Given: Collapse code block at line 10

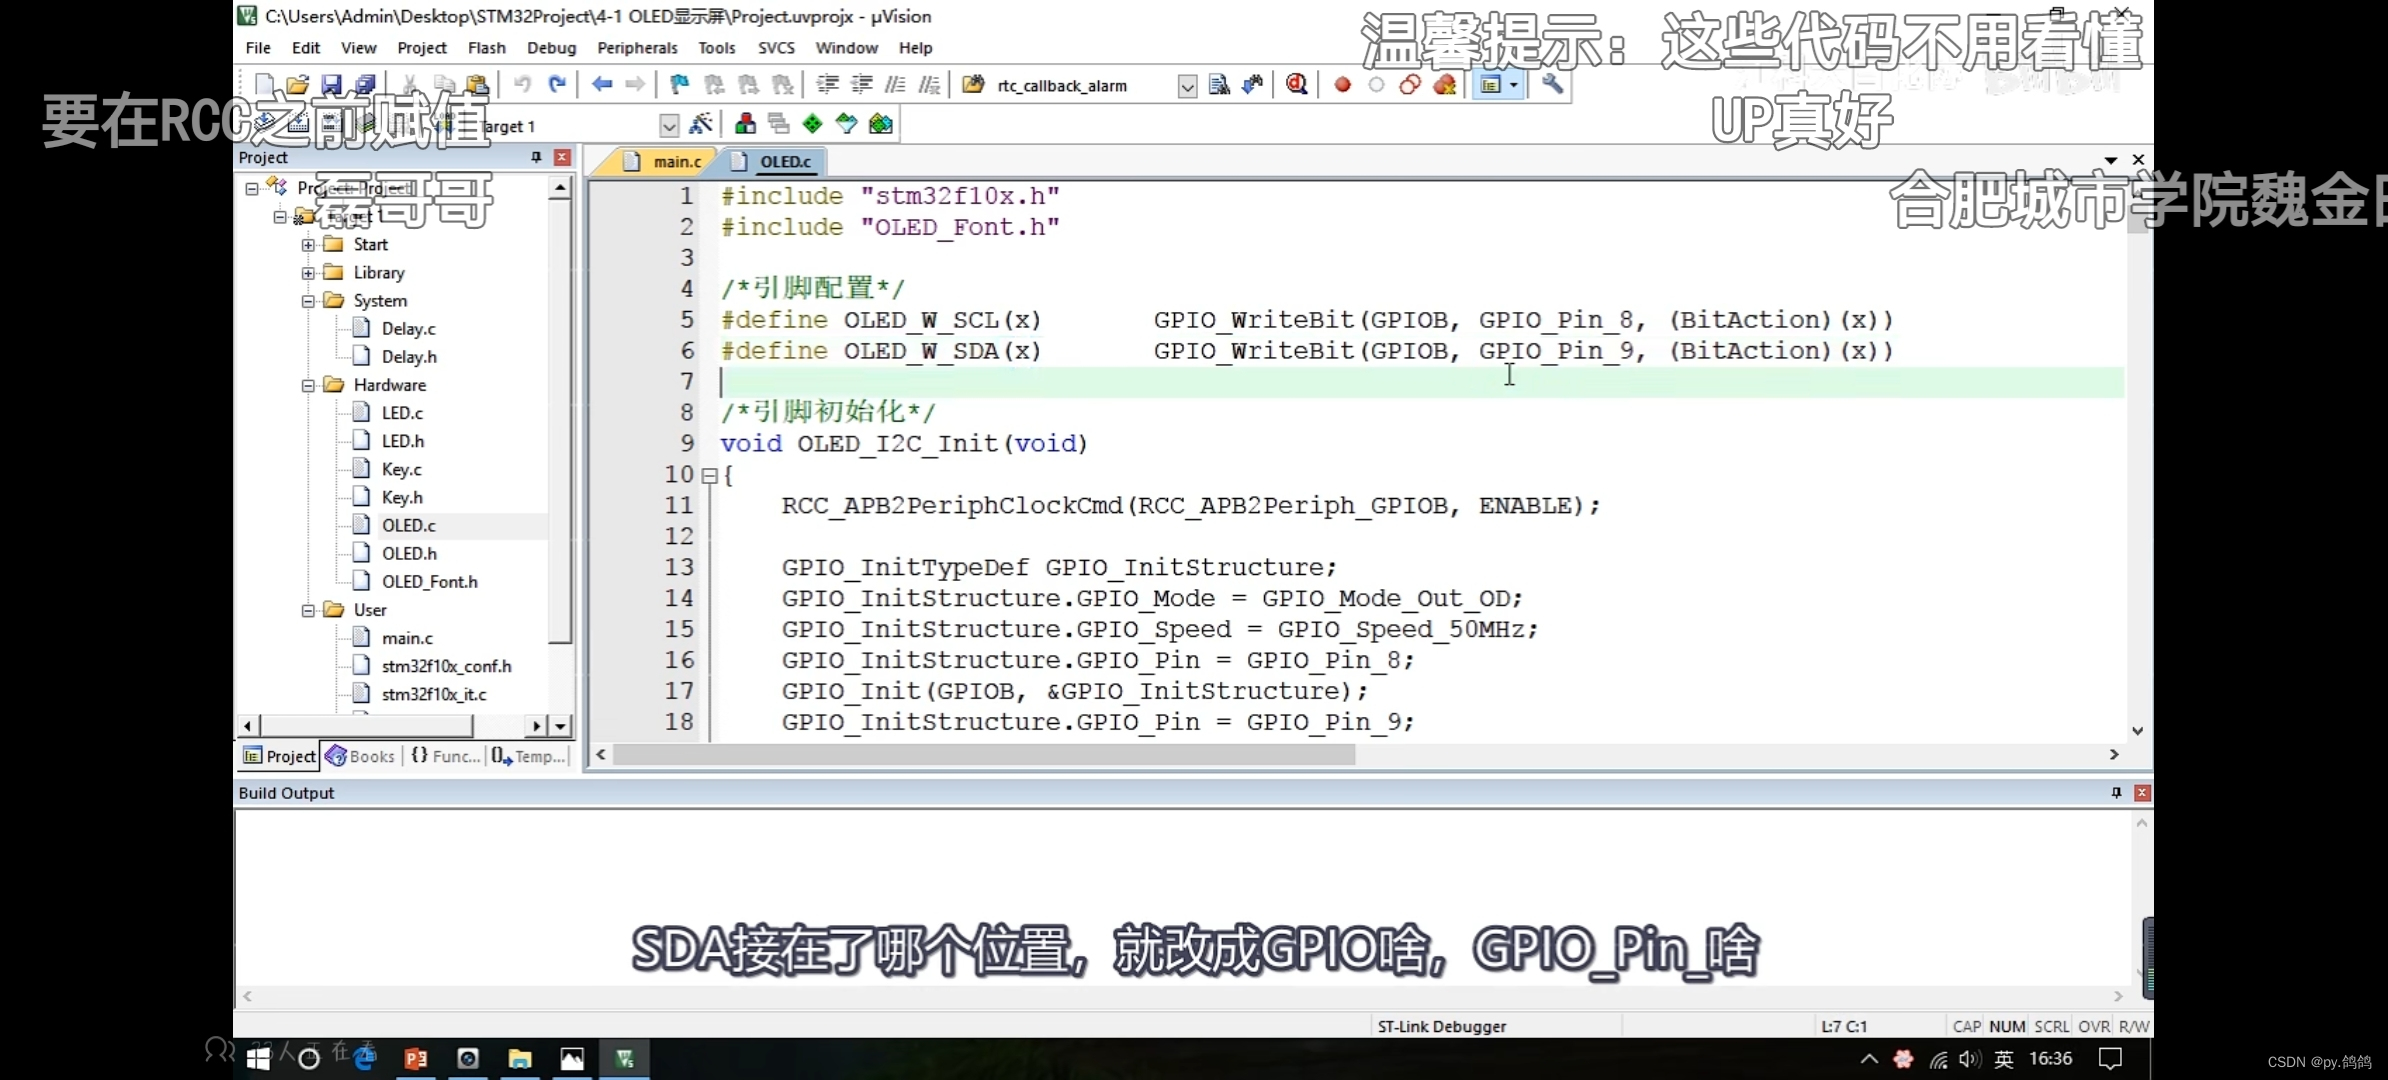Looking at the screenshot, I should coord(709,476).
